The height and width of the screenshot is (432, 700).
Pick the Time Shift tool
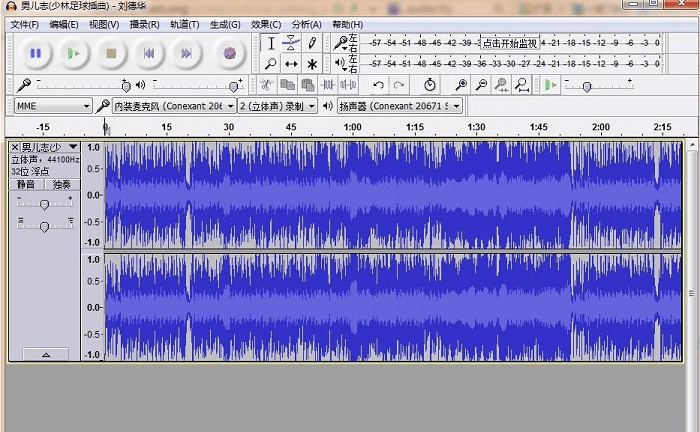291,64
